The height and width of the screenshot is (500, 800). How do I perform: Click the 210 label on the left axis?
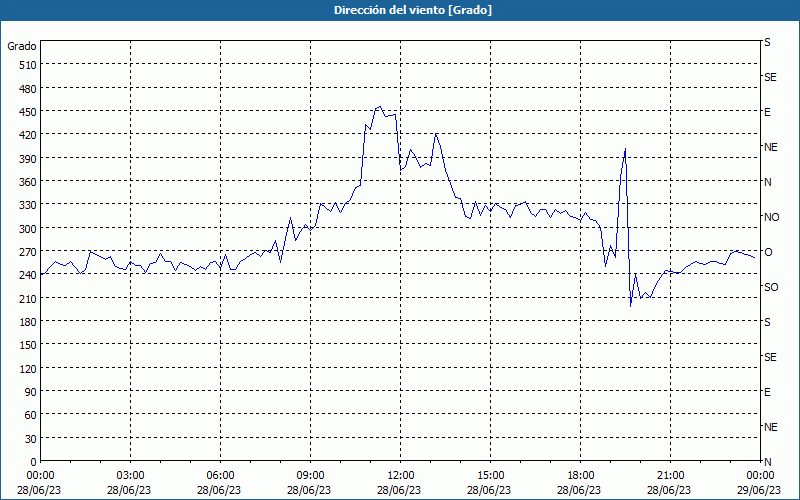tap(28, 298)
